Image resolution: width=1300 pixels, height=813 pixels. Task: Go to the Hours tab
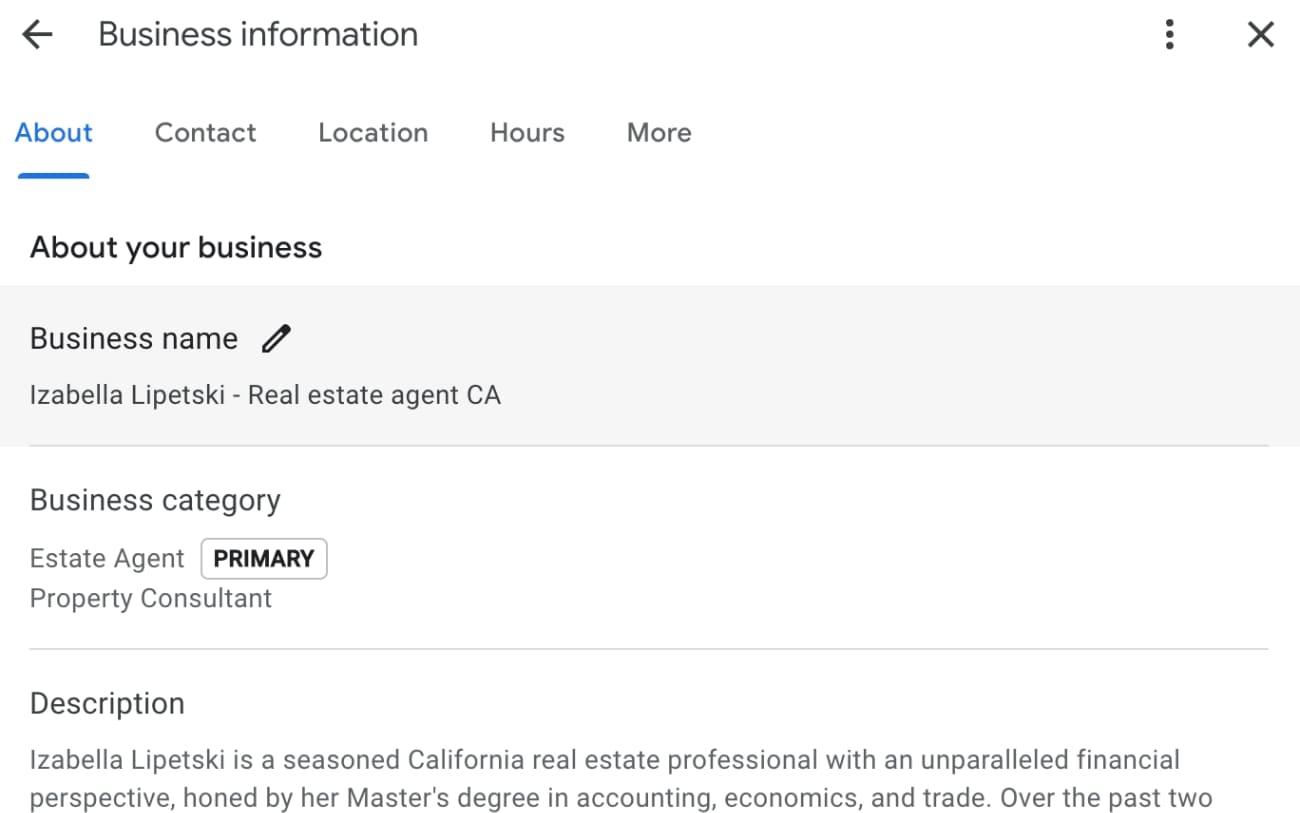click(527, 133)
